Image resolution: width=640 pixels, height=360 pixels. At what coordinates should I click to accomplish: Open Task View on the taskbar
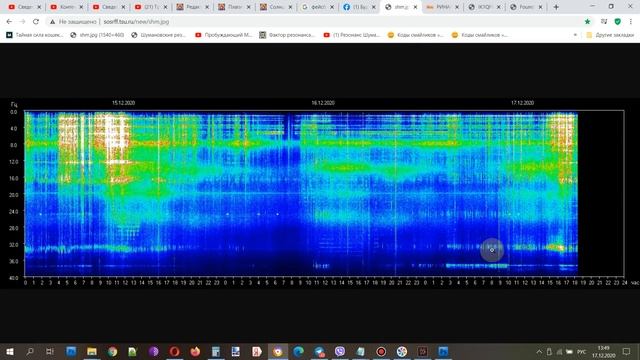point(50,351)
